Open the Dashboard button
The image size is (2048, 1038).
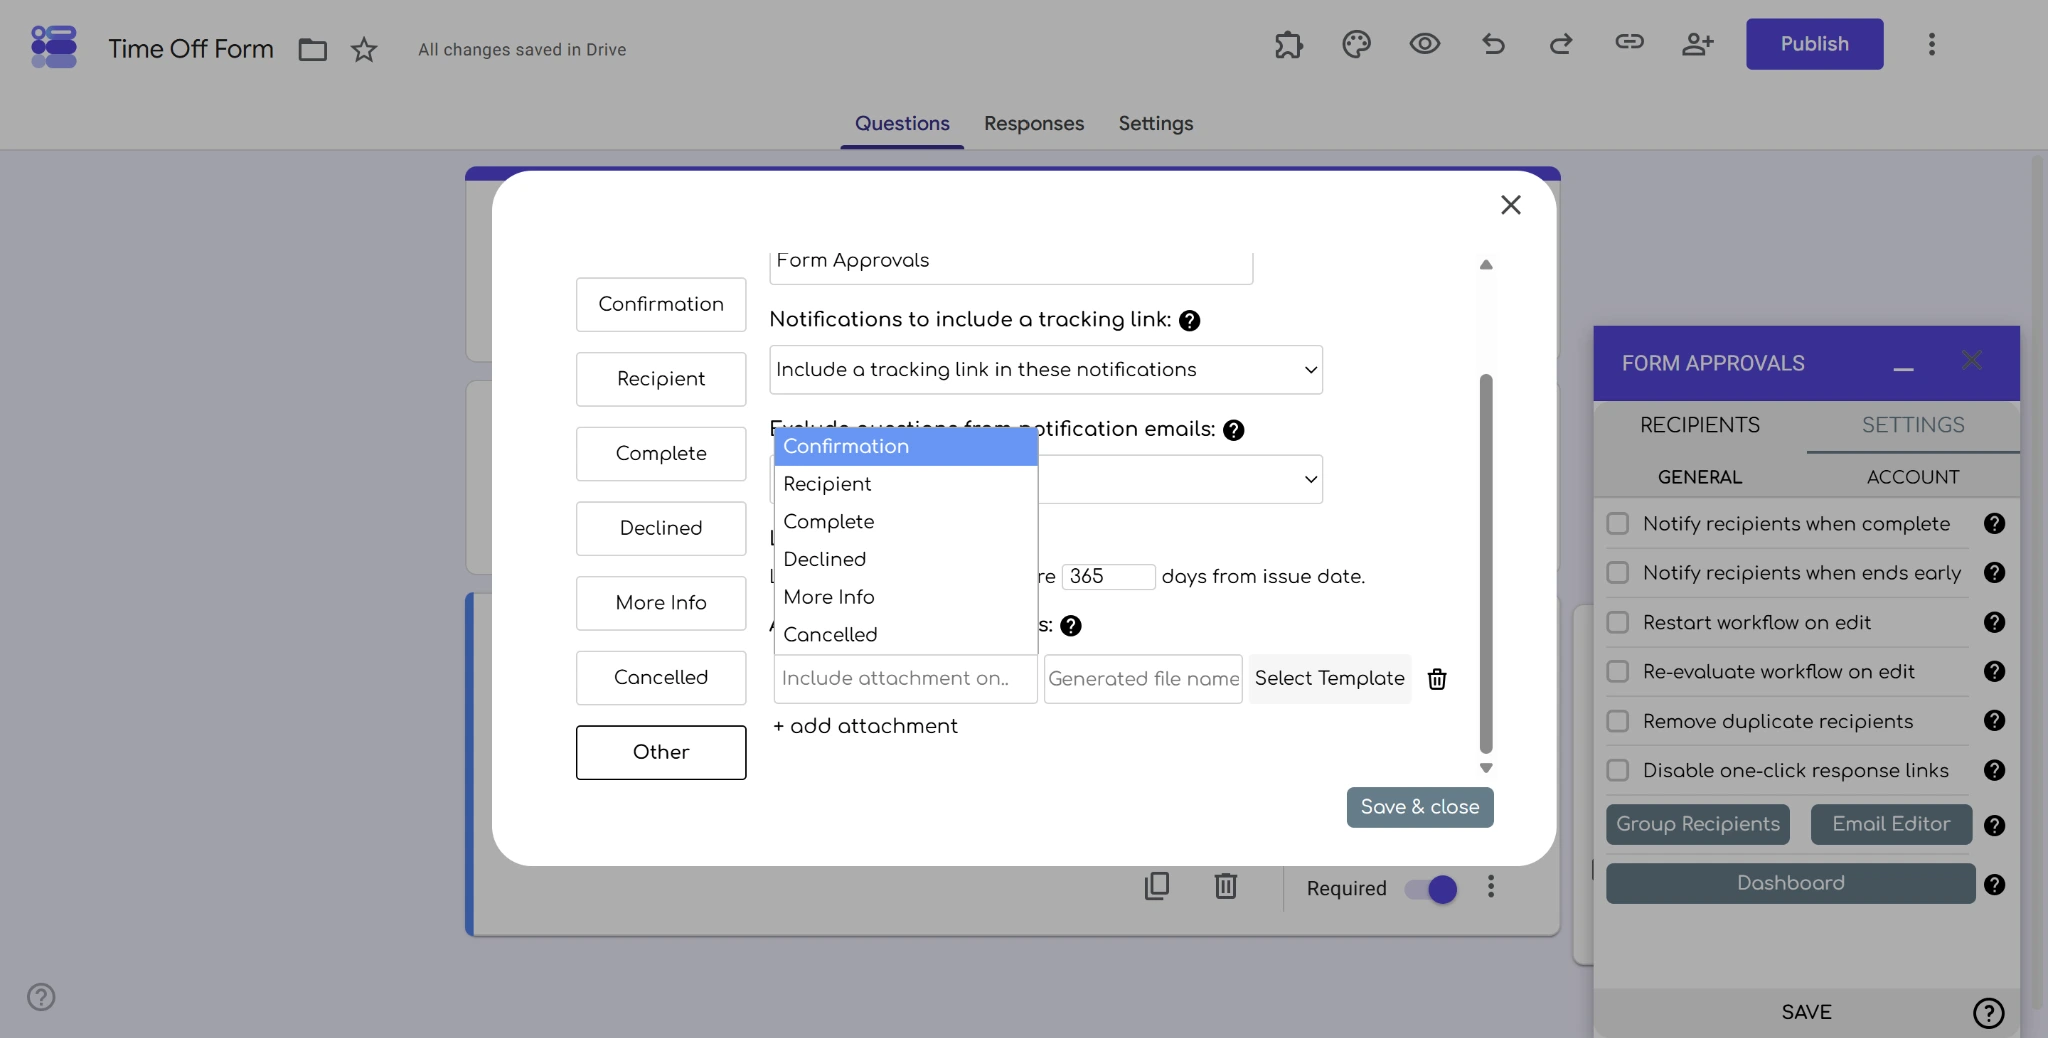1791,883
